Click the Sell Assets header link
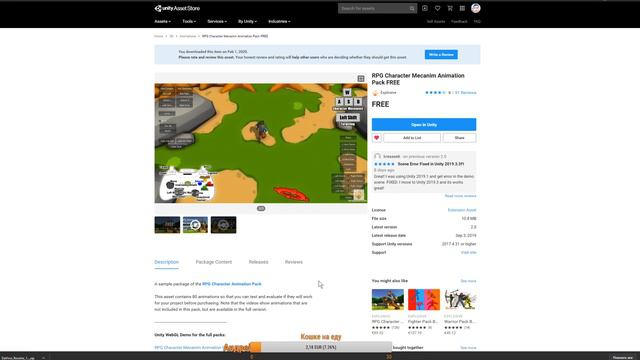 [436, 22]
